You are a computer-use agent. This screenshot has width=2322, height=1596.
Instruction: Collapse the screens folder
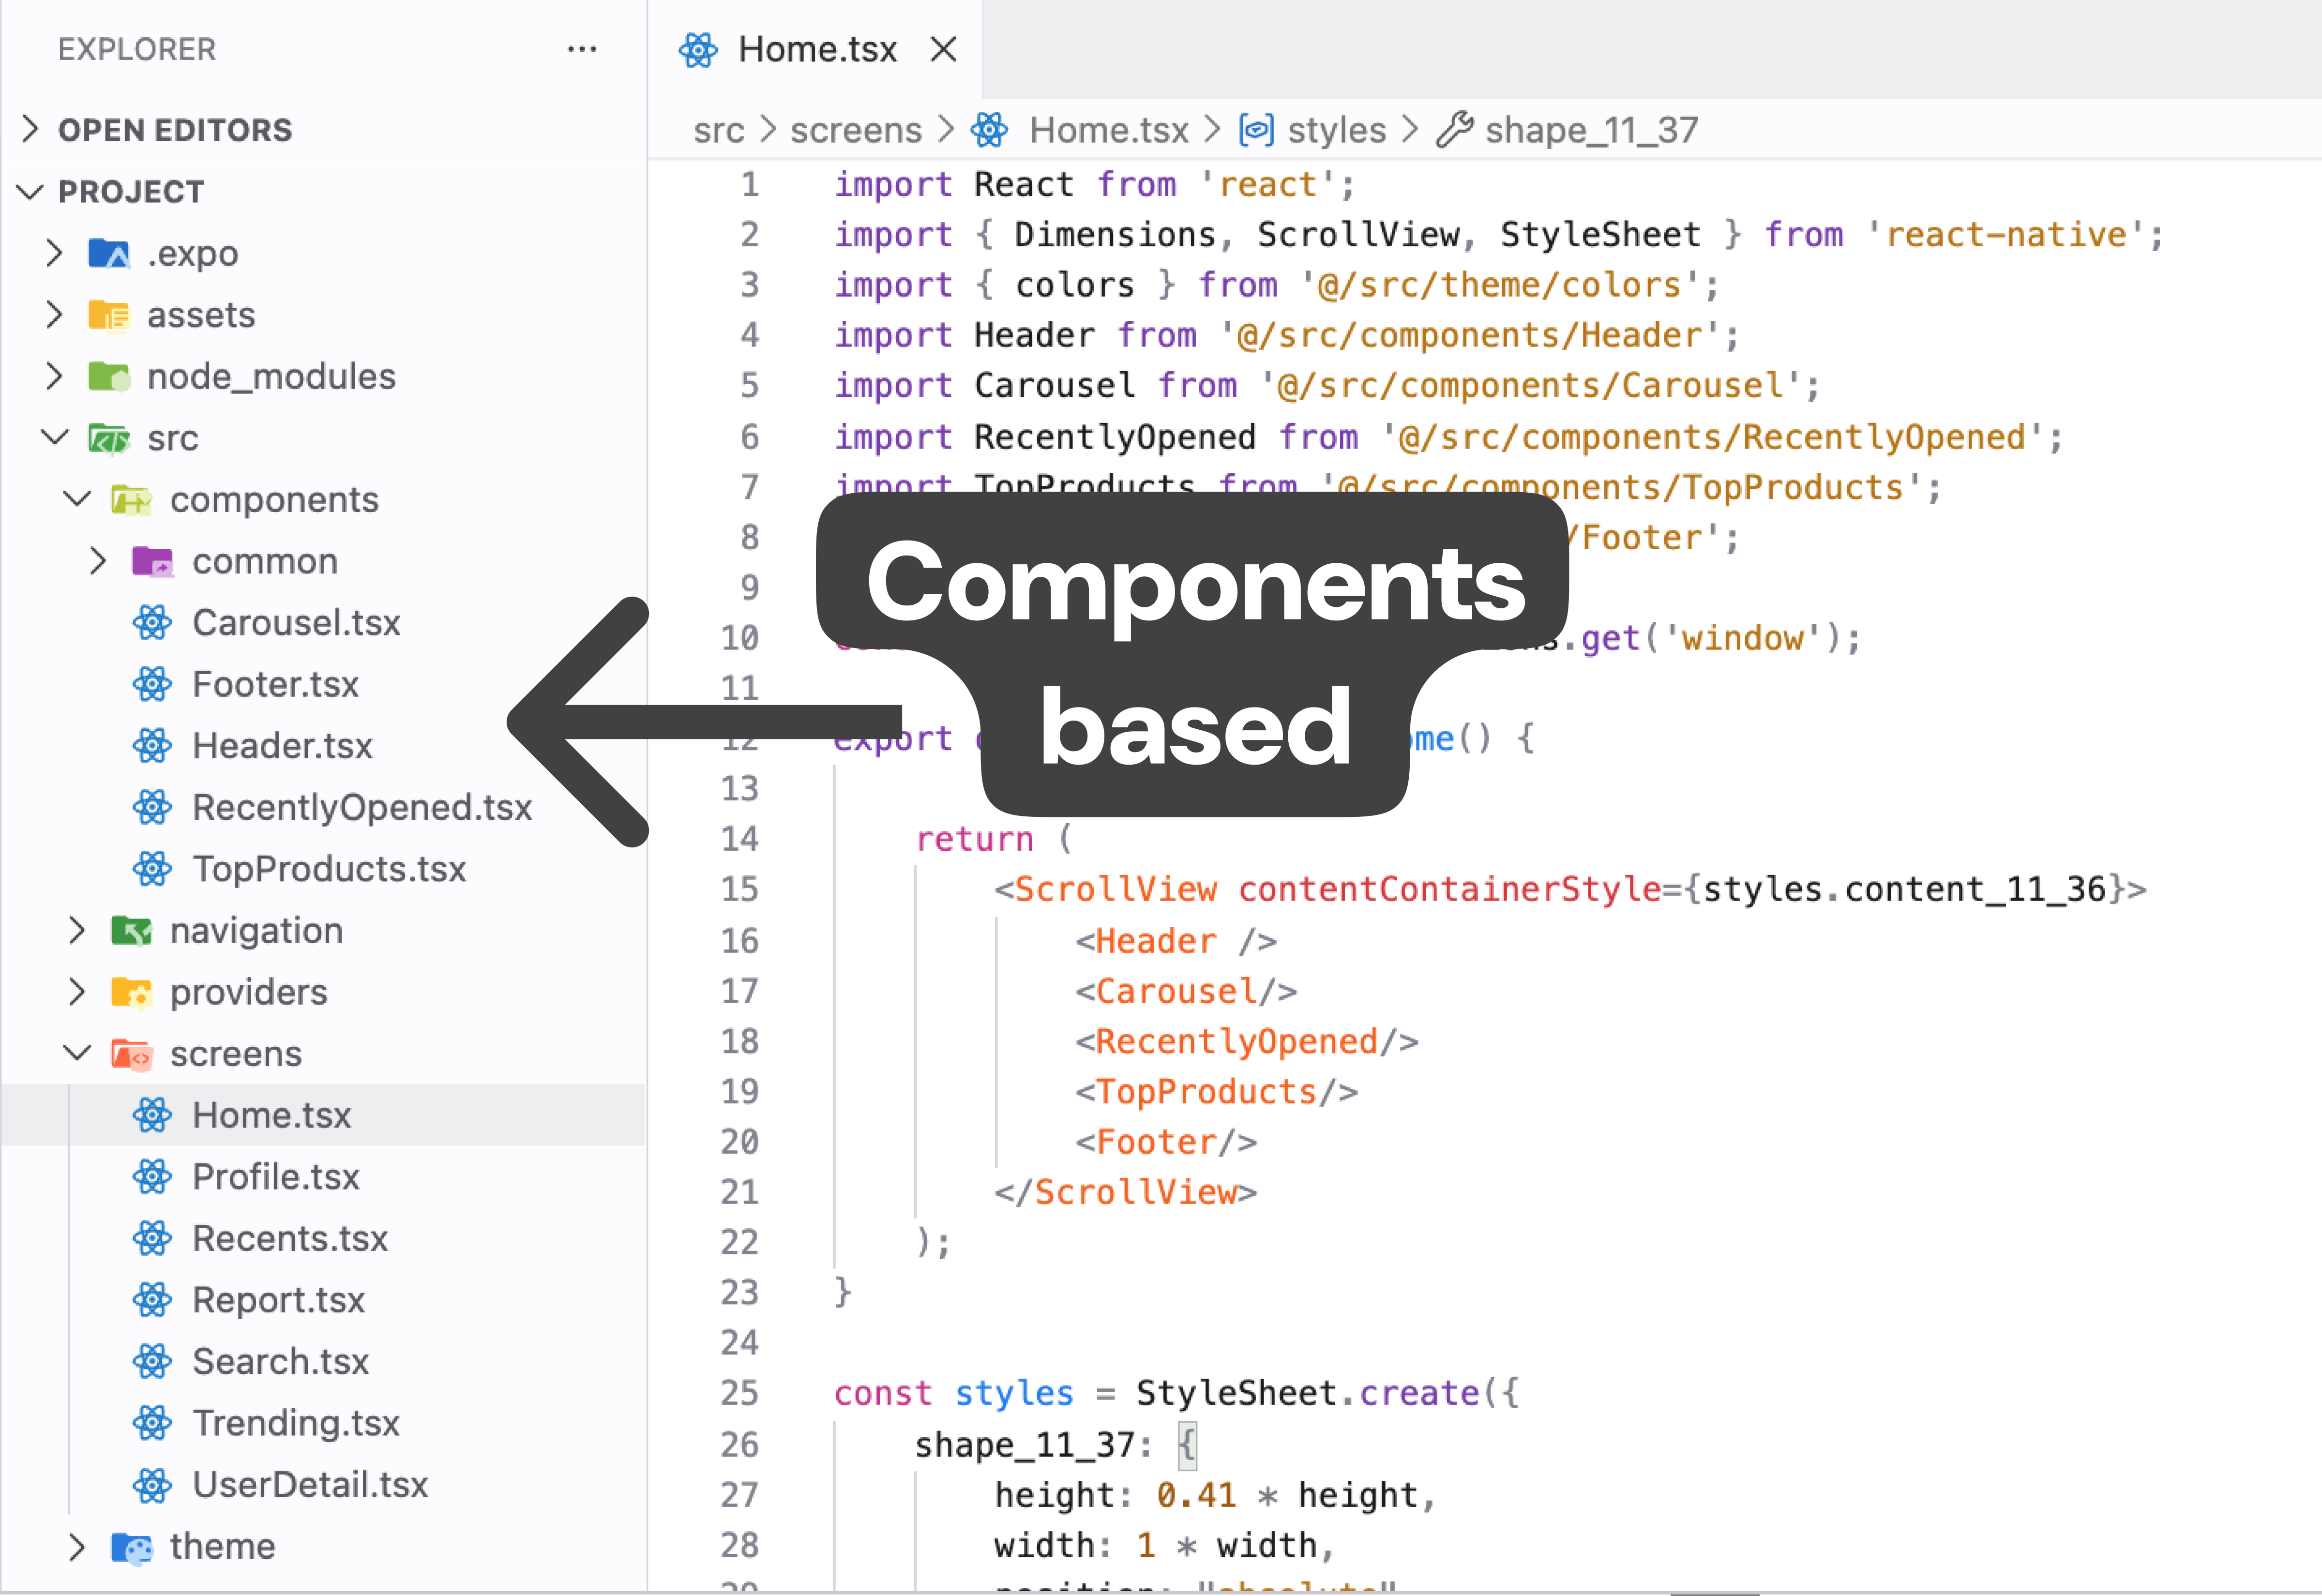point(76,1053)
